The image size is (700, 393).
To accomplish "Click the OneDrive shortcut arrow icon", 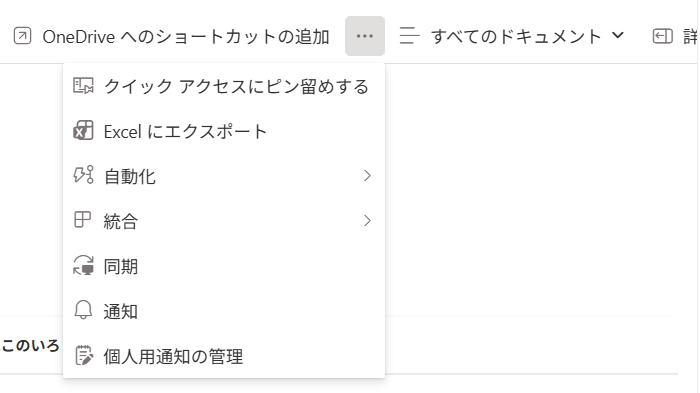I will (x=22, y=36).
